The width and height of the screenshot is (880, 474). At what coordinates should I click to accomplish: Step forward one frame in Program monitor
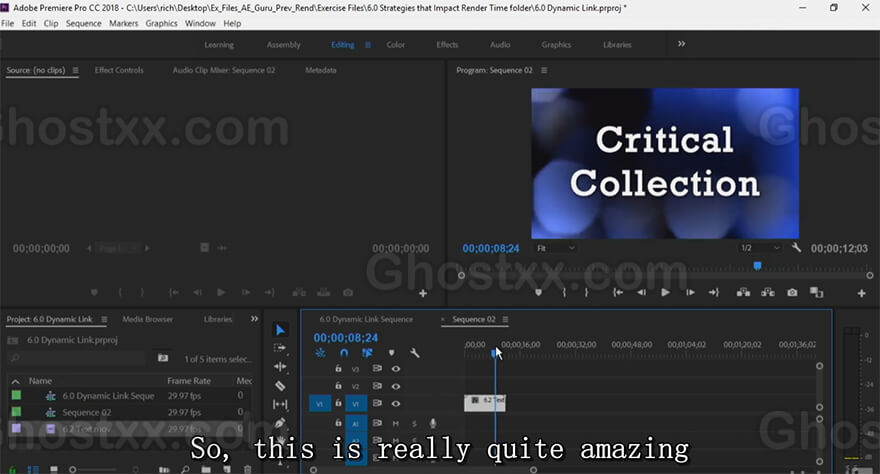[x=690, y=292]
